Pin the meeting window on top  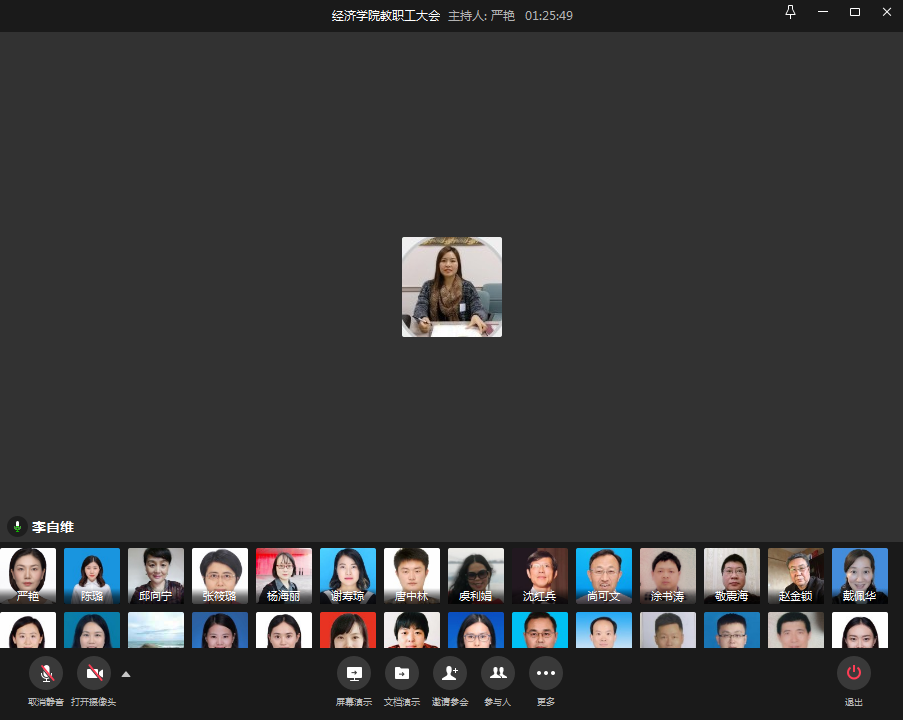[x=791, y=12]
